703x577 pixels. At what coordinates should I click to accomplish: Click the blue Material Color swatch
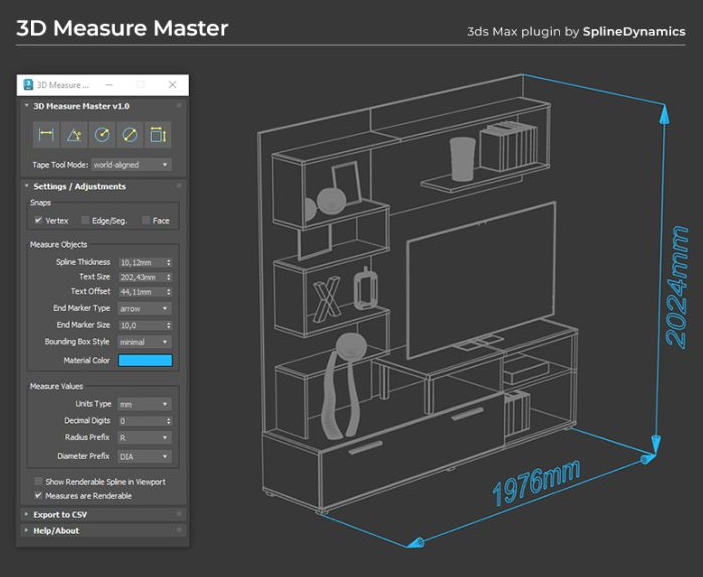click(x=145, y=361)
